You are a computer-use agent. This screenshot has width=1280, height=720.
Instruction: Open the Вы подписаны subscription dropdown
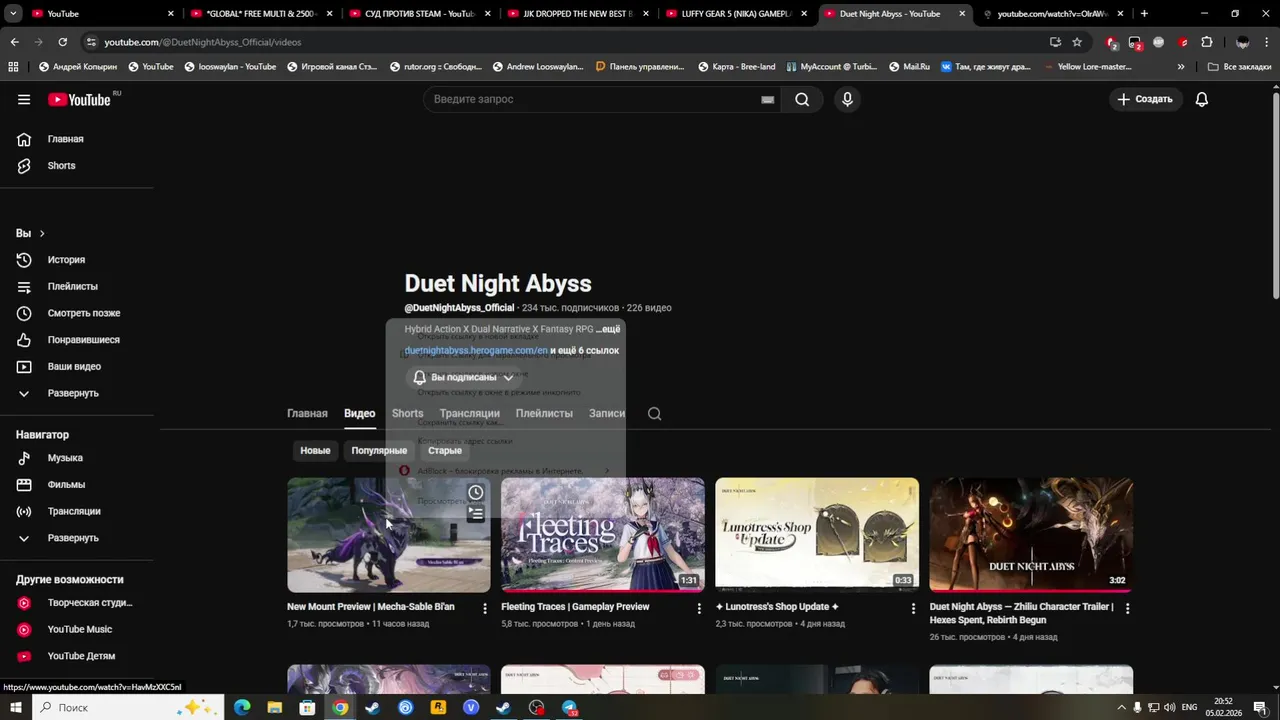coord(464,377)
